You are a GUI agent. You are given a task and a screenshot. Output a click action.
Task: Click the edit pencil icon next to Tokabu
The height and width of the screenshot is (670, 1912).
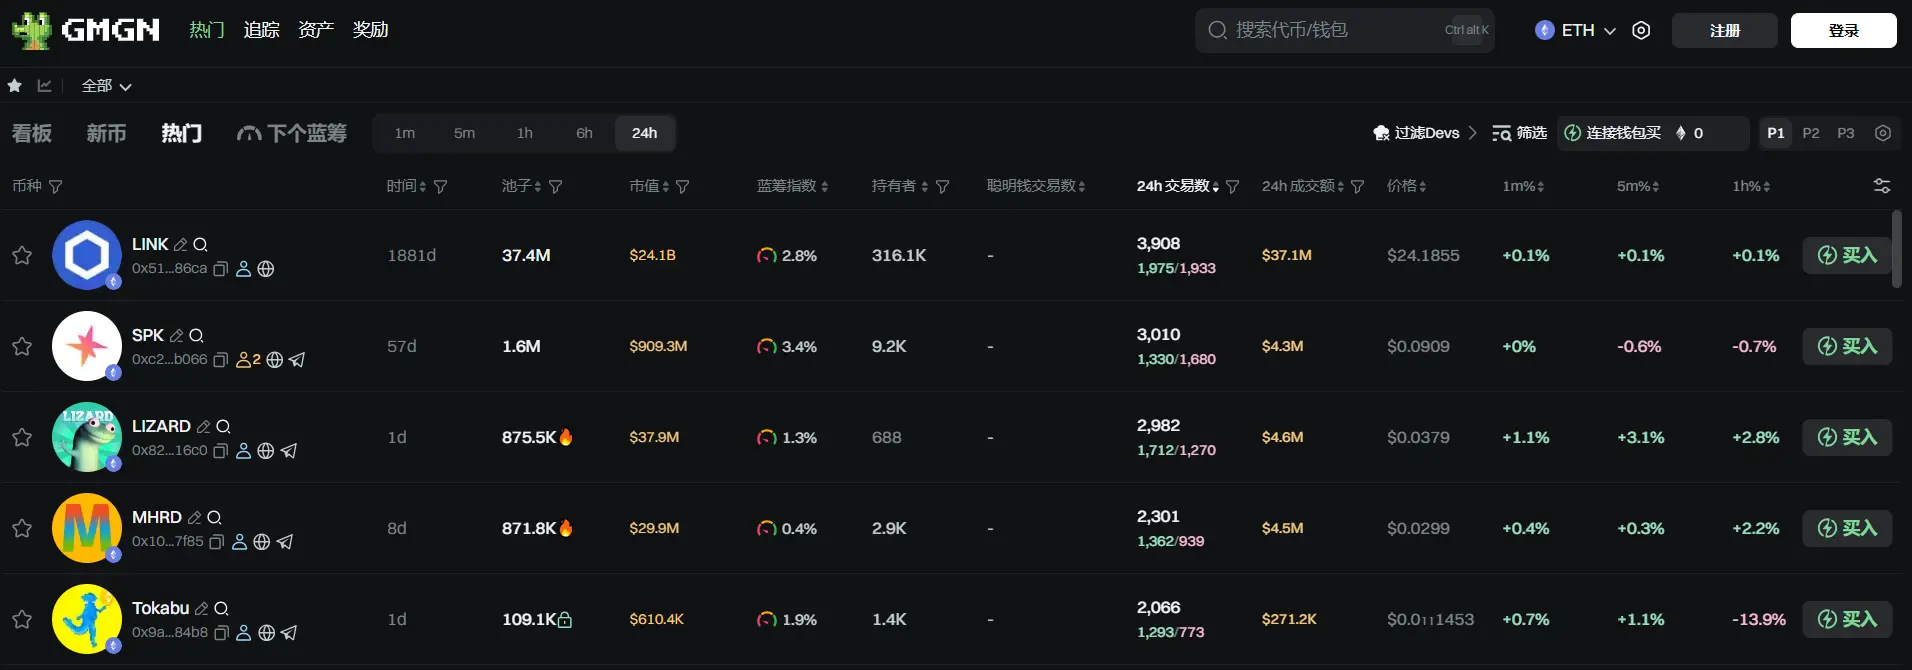201,609
